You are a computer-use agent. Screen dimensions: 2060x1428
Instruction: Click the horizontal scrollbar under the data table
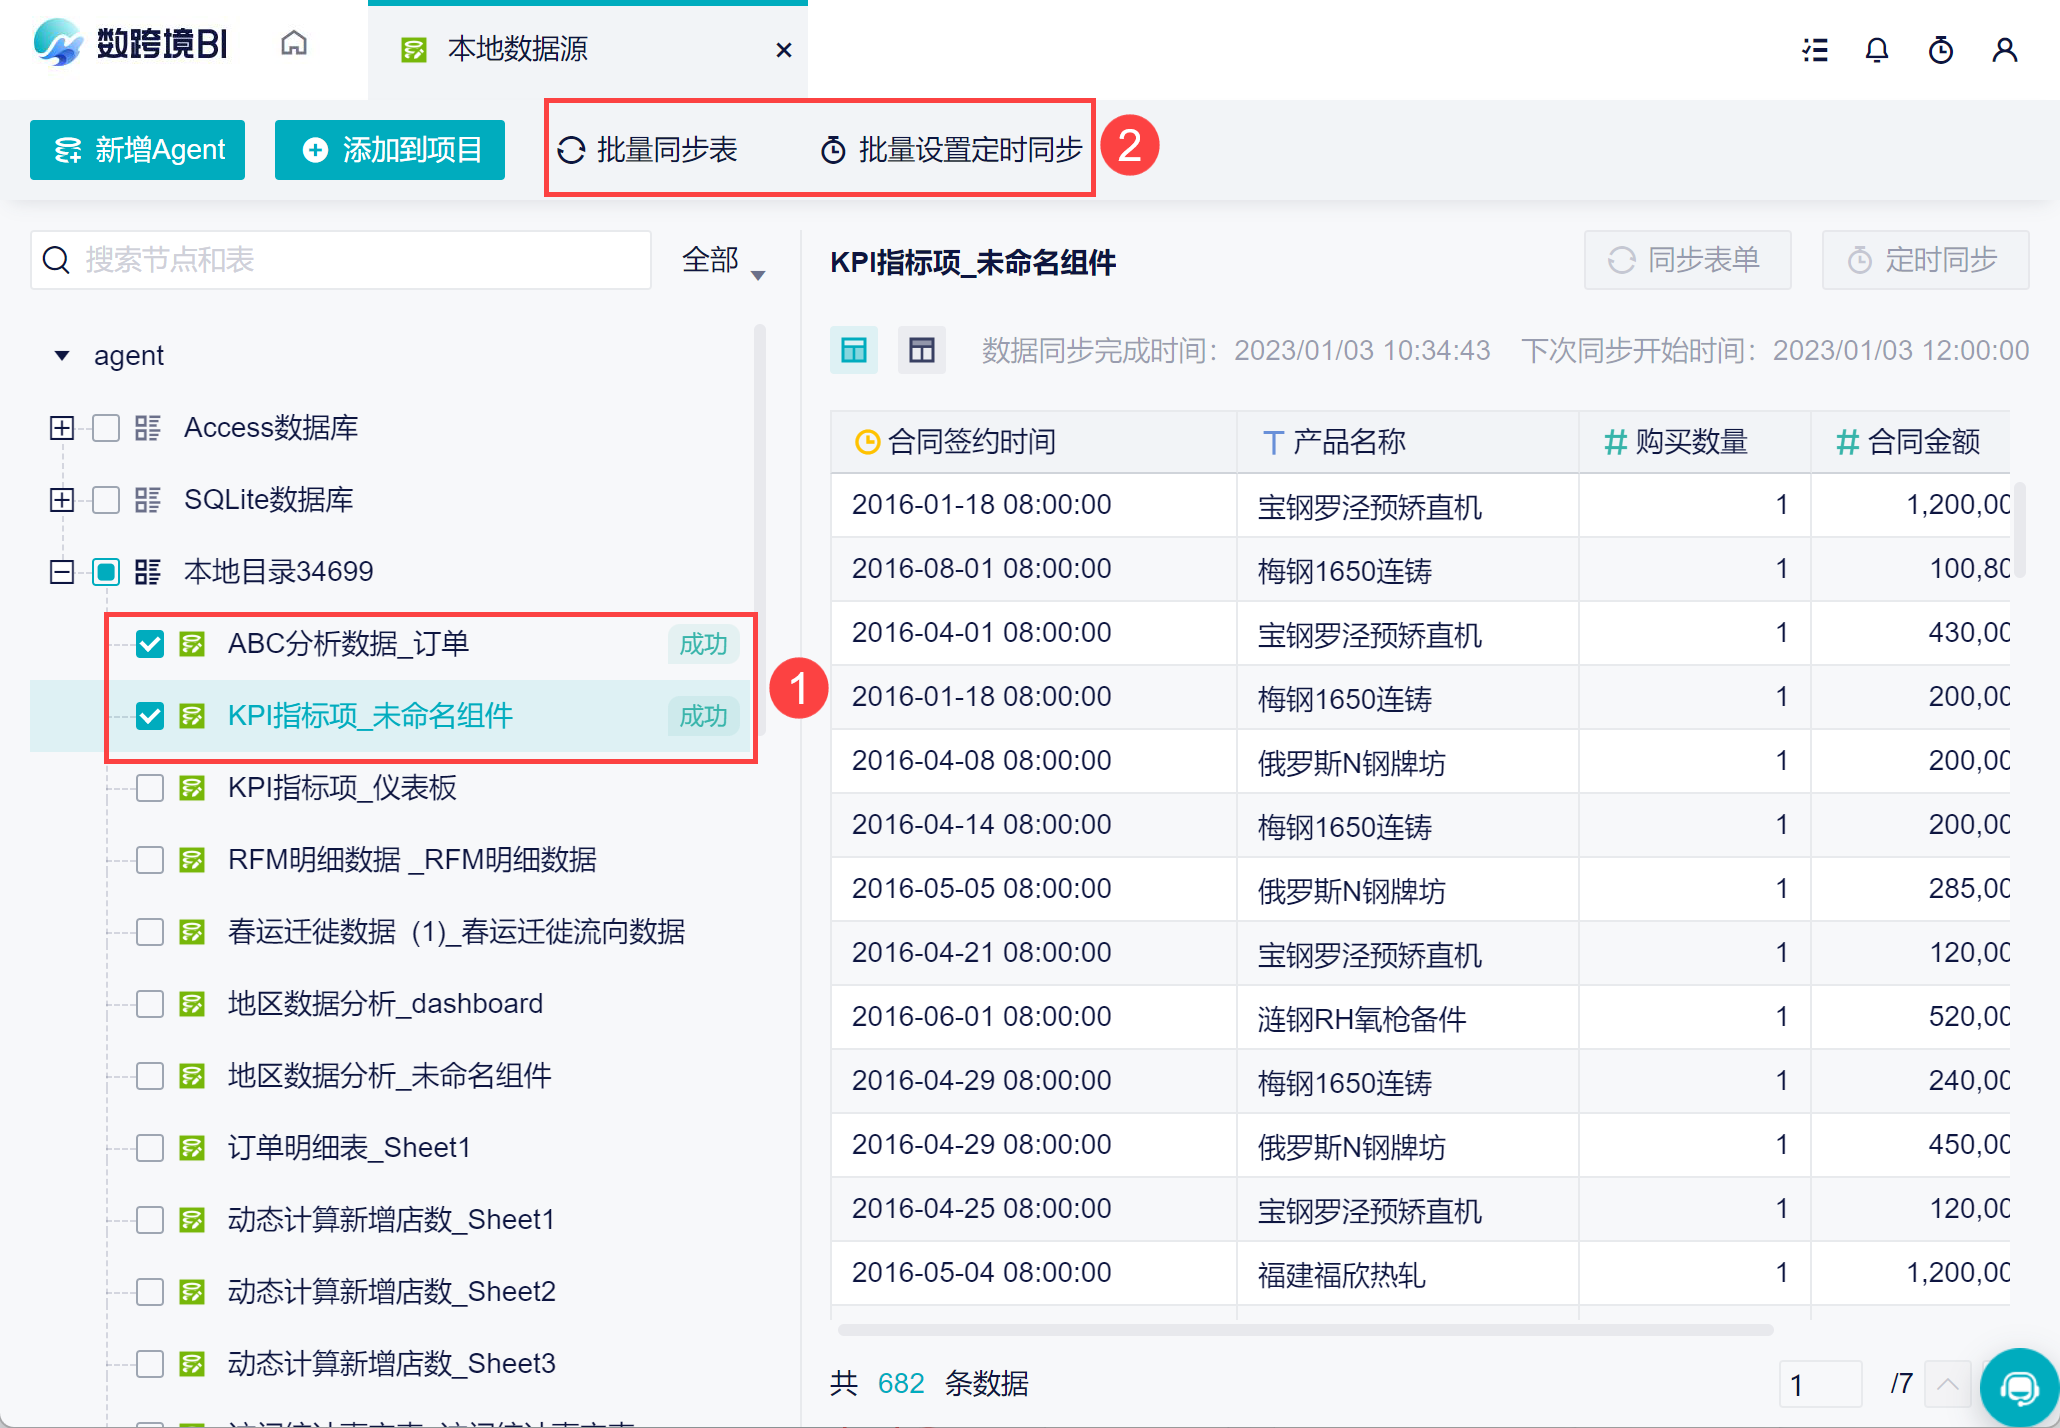click(1304, 1330)
